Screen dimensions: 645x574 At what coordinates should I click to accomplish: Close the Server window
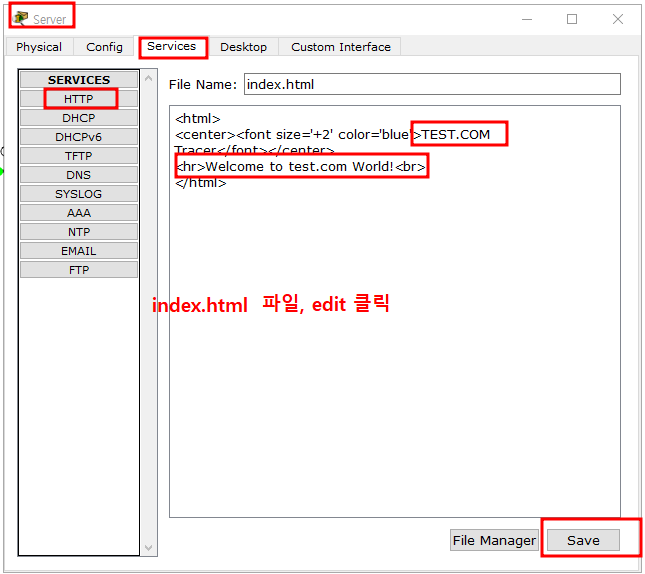pos(617,19)
